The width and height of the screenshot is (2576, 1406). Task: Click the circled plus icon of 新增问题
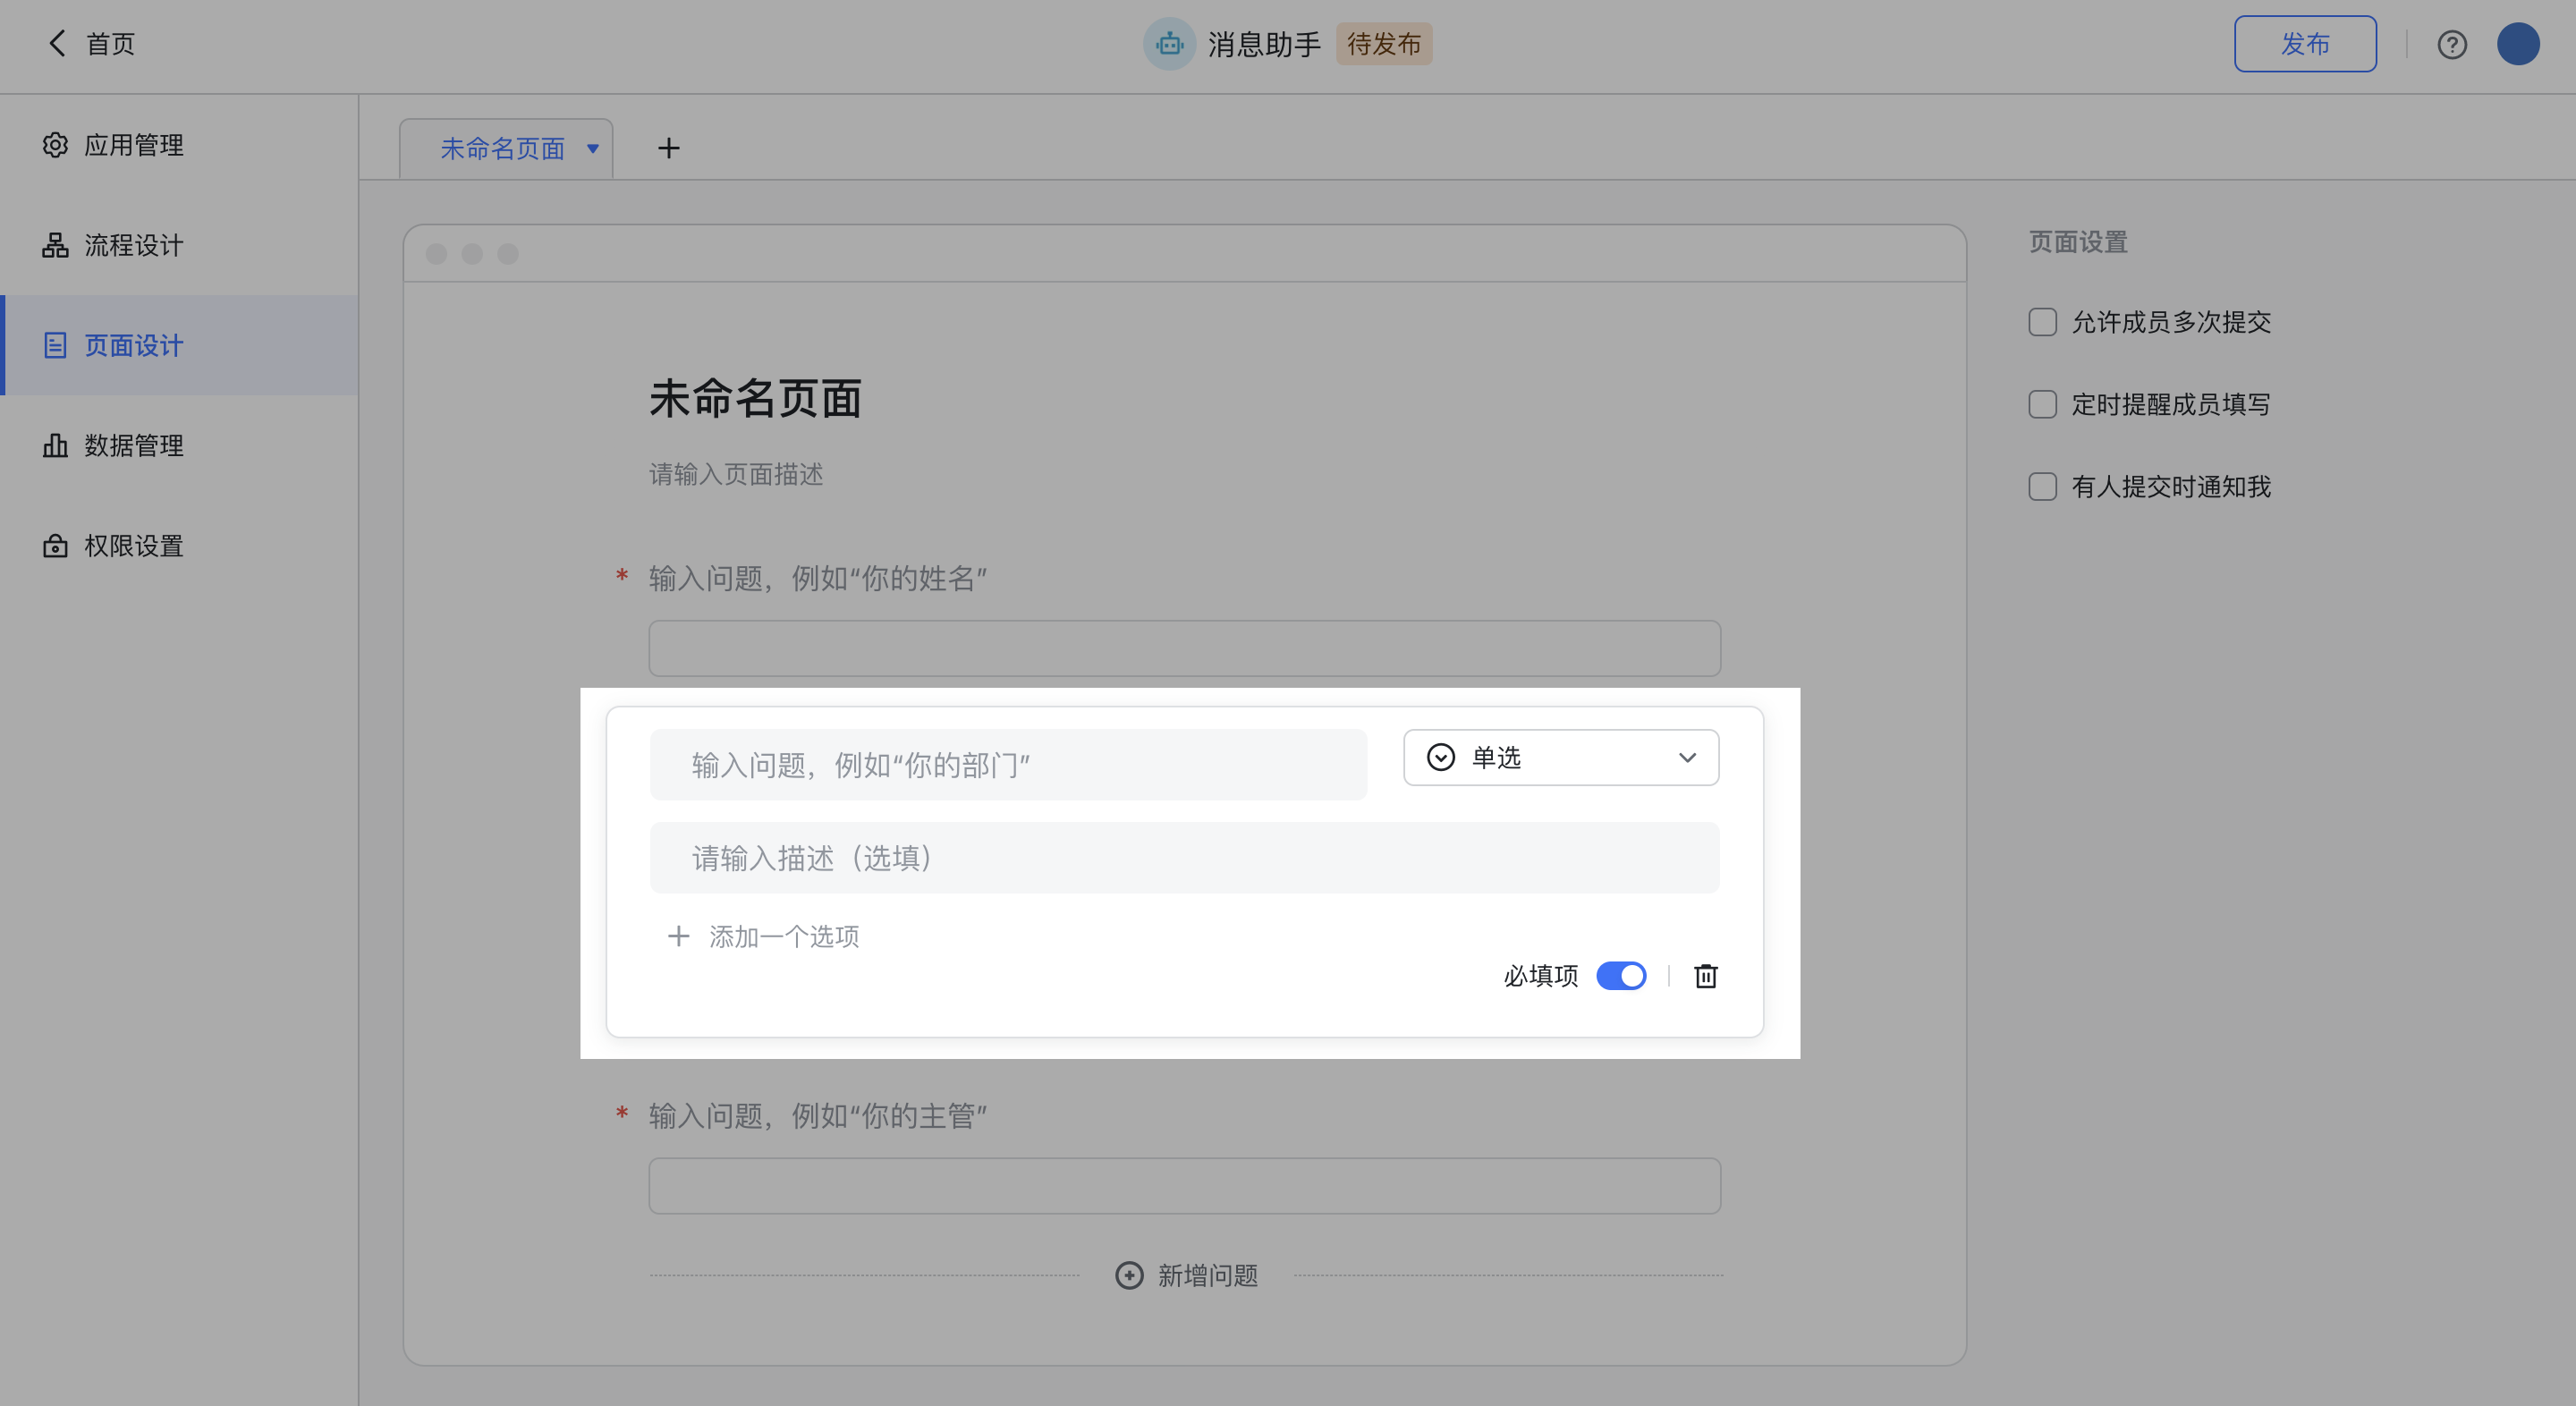[x=1129, y=1275]
